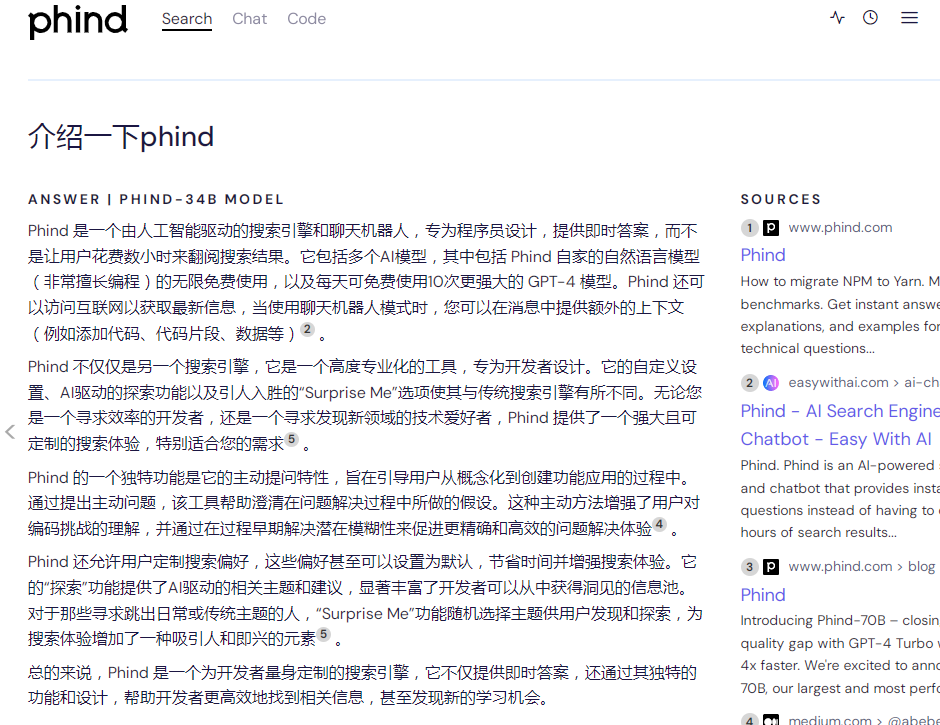
Task: Click citation 5 after 即兴的元素
Action: point(323,634)
